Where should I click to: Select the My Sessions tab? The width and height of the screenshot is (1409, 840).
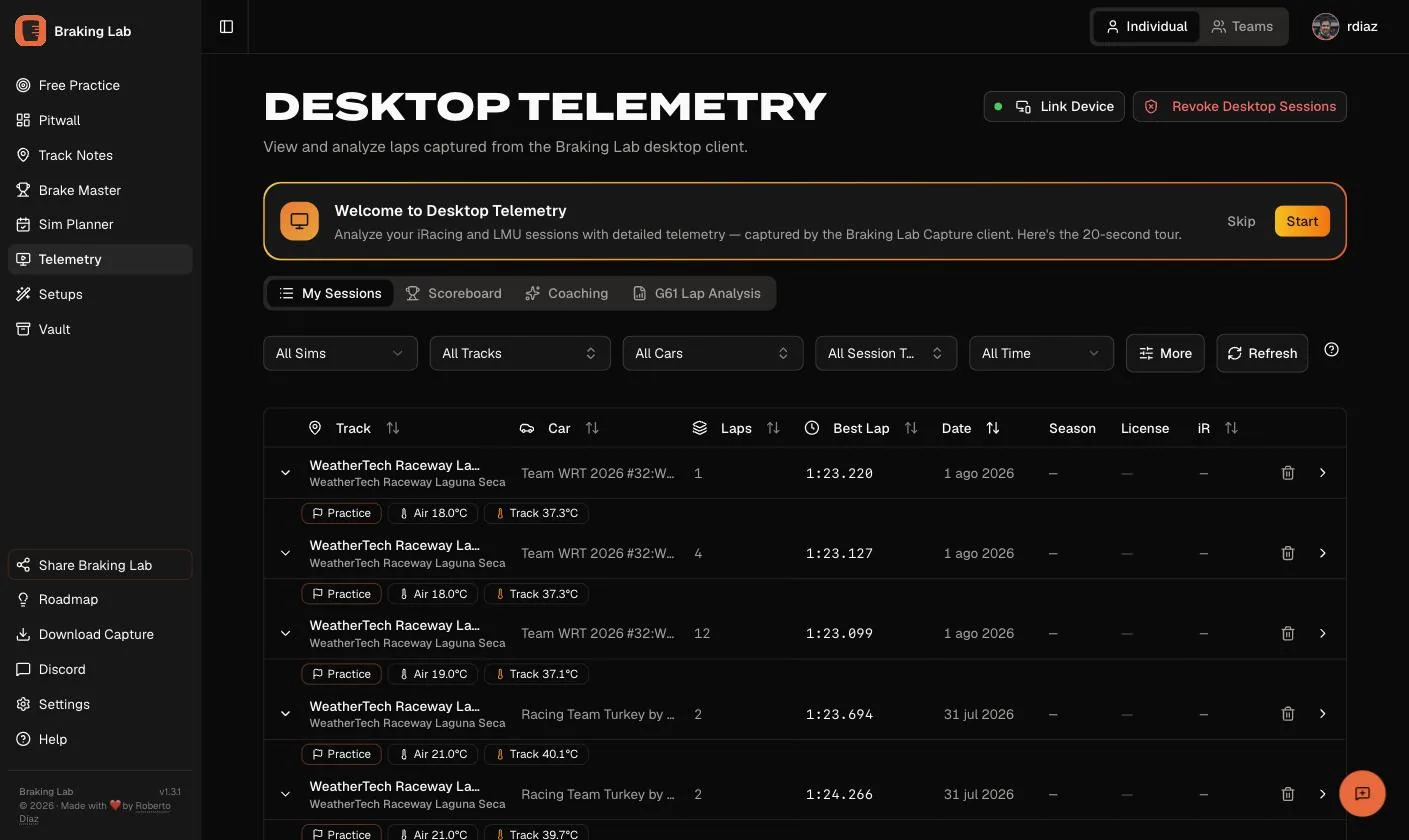(x=330, y=293)
